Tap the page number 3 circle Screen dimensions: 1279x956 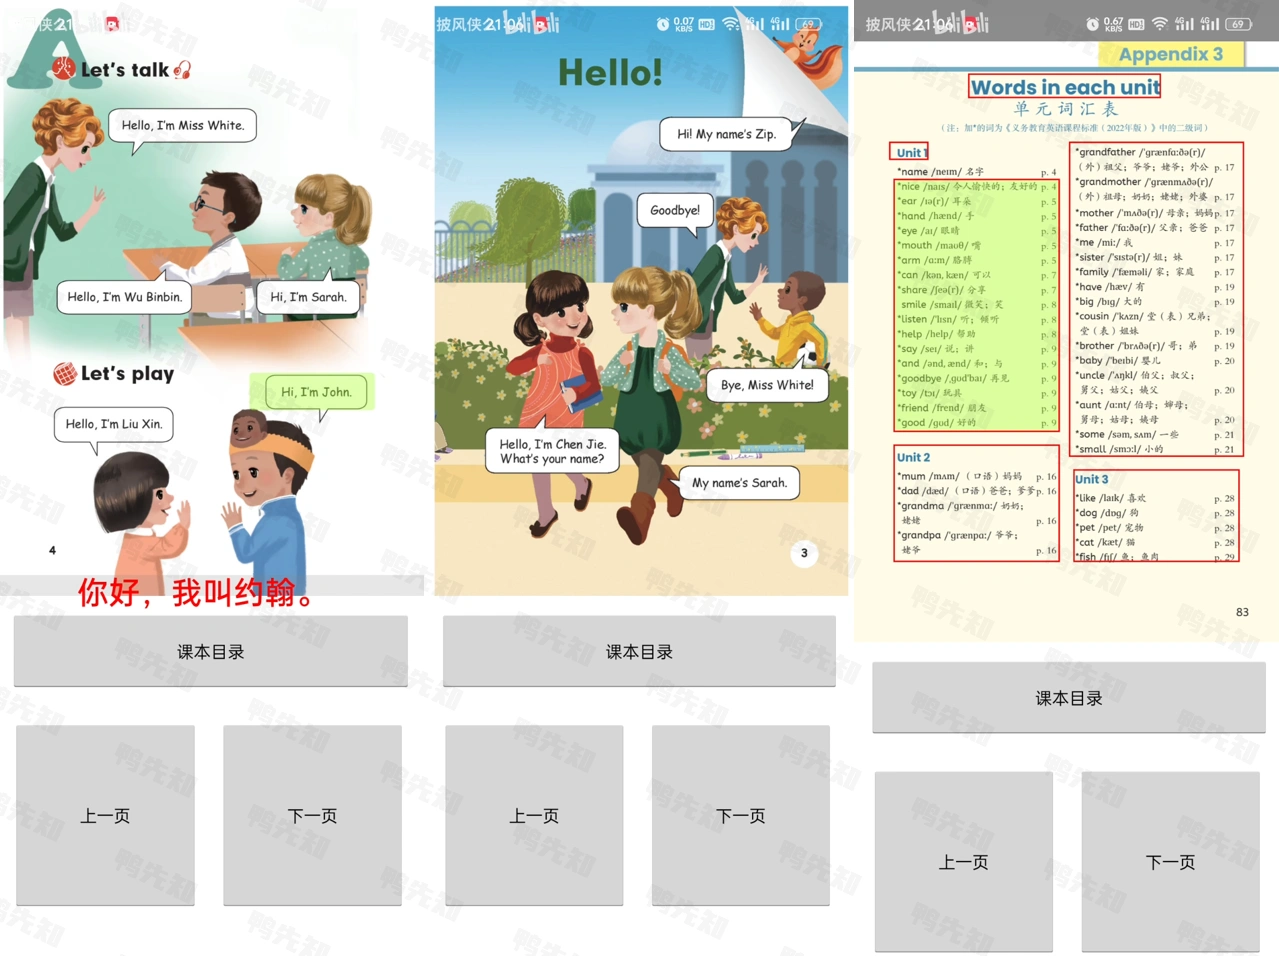[x=804, y=553]
